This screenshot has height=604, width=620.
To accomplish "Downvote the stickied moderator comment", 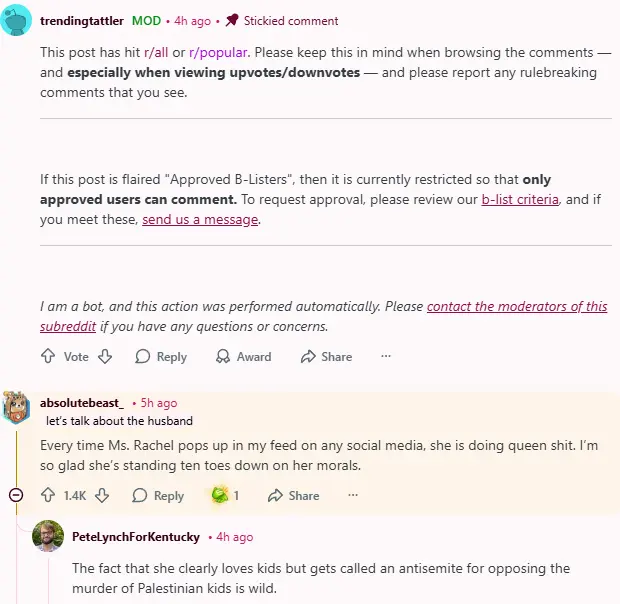I will [x=105, y=357].
